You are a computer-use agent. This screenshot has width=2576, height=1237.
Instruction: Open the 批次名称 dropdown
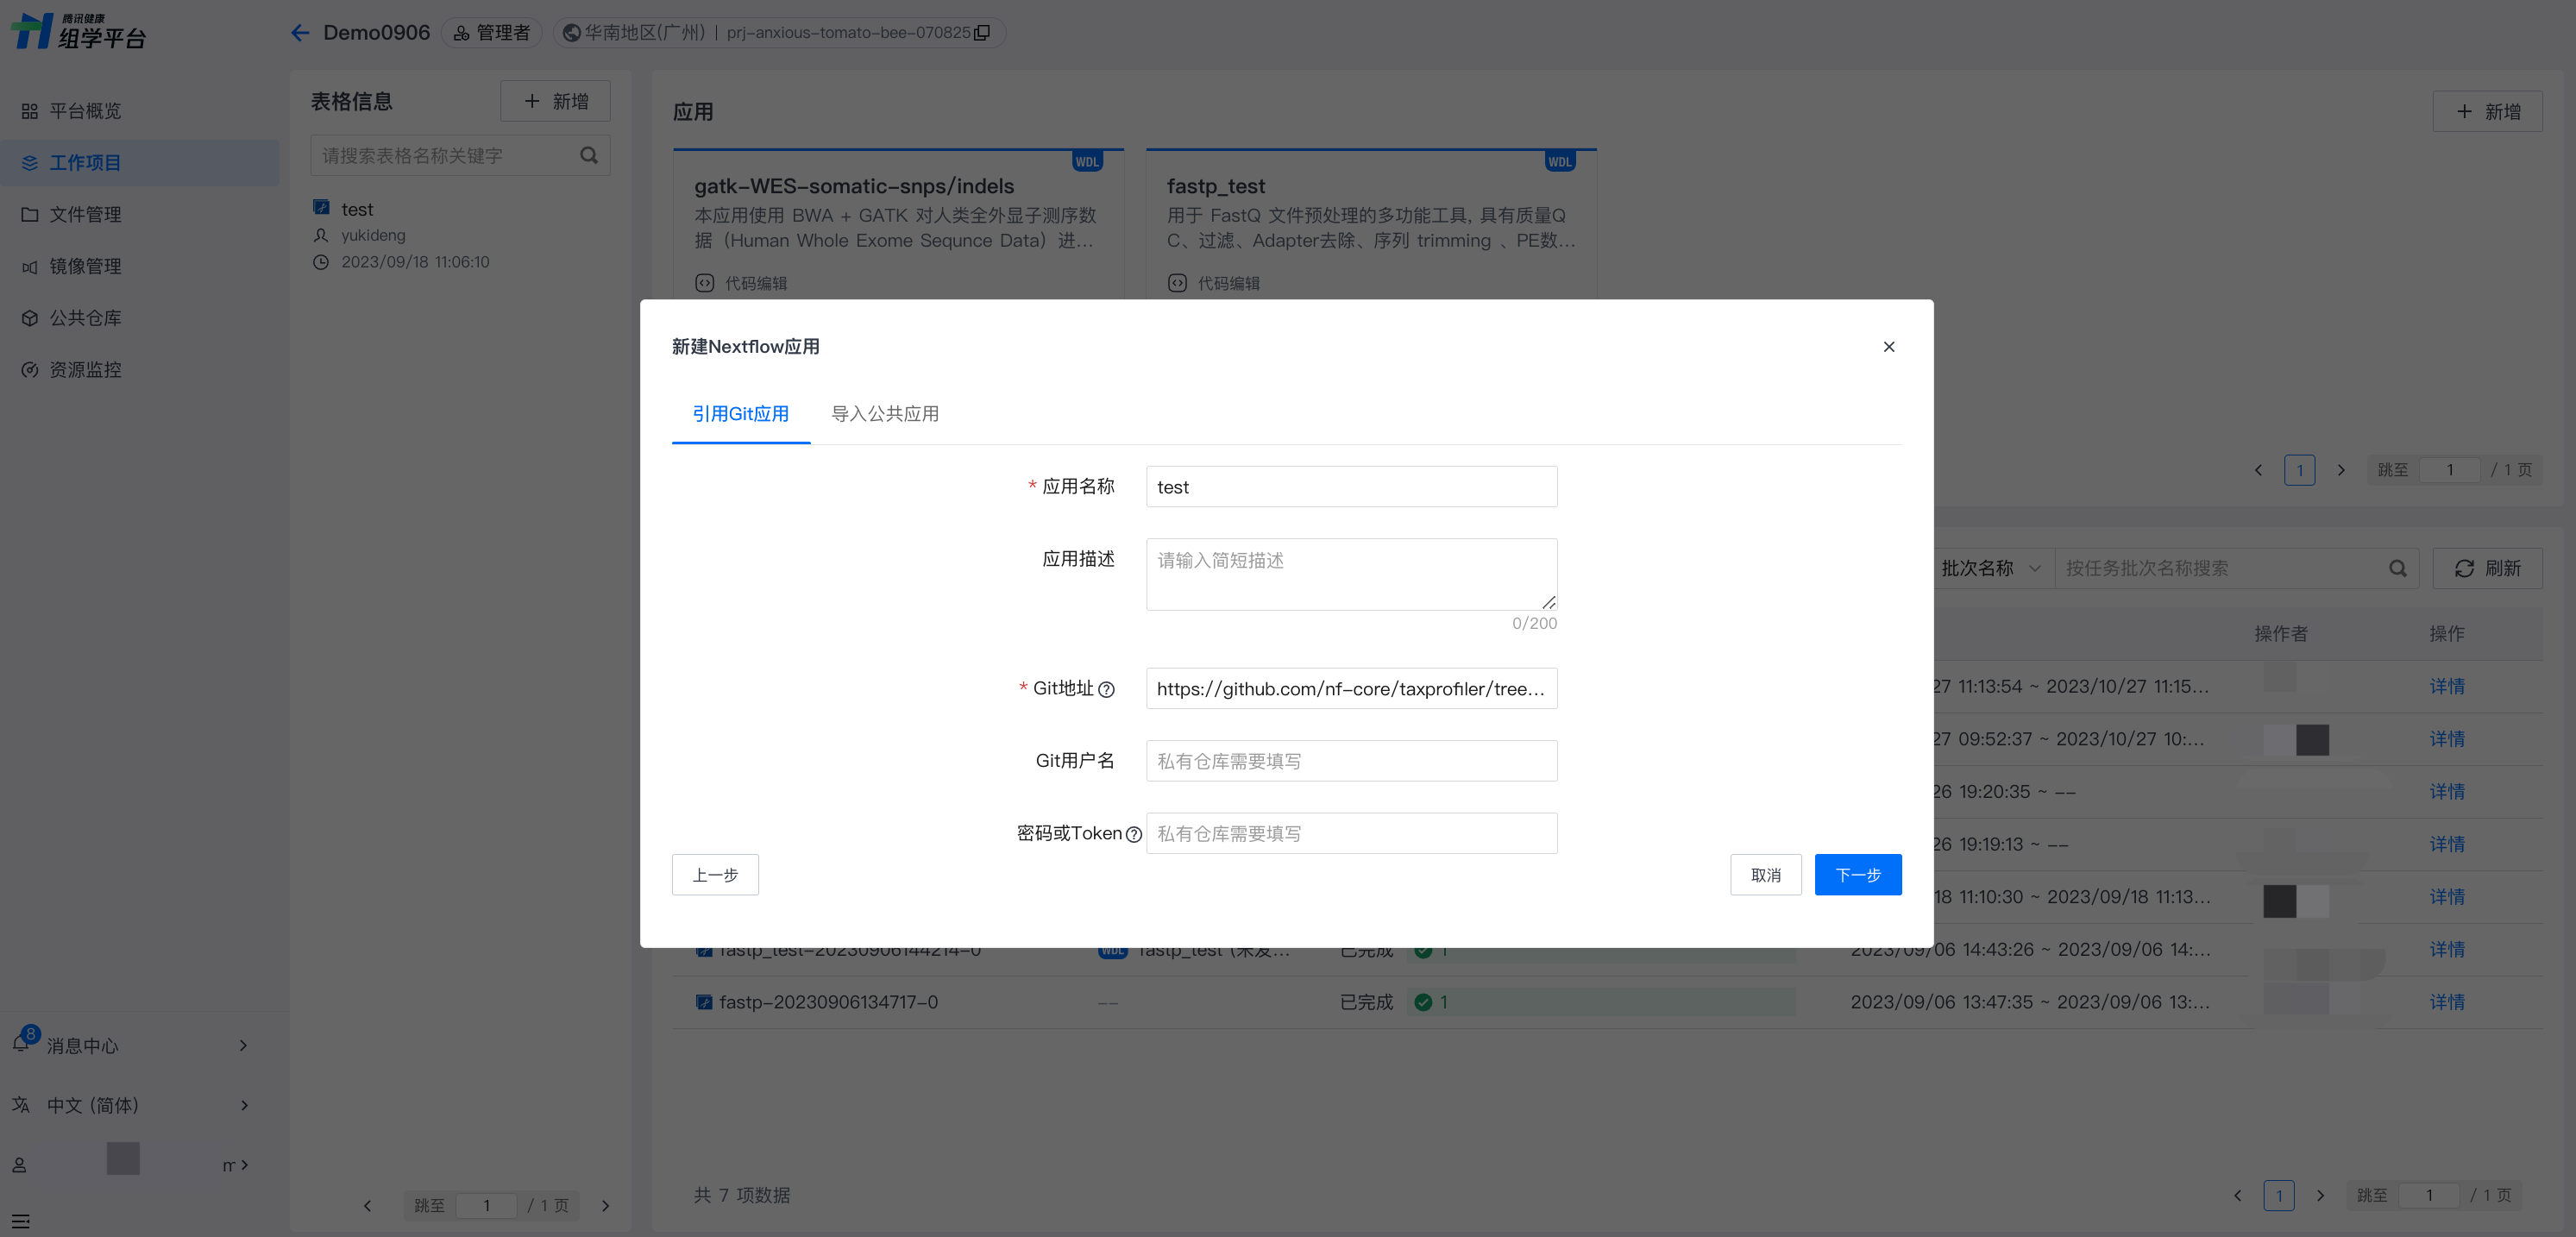click(1990, 568)
